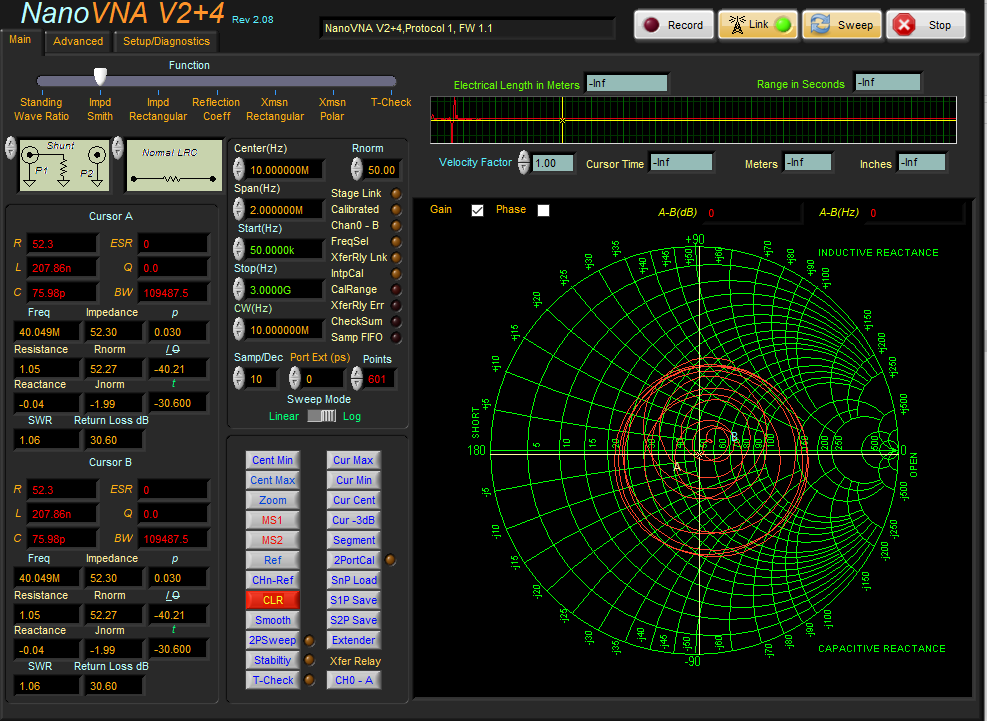Image resolution: width=987 pixels, height=721 pixels.
Task: Click the Function slider handle
Action: pyautogui.click(x=100, y=76)
